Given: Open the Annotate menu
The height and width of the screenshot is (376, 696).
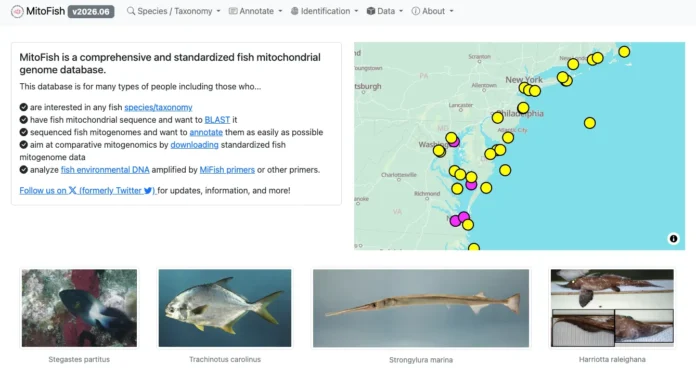Looking at the screenshot, I should click(256, 11).
